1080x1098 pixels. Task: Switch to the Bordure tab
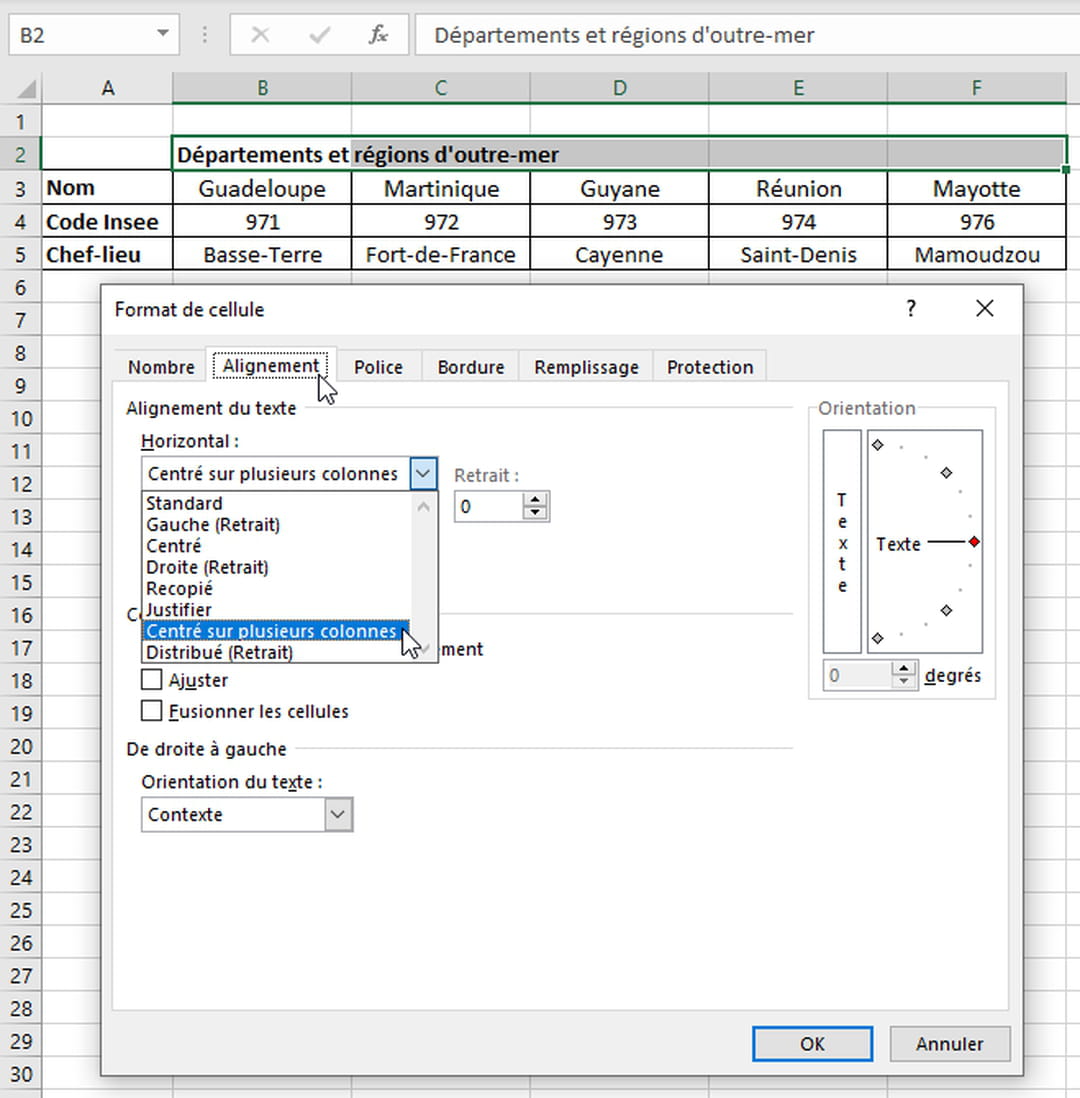[471, 367]
